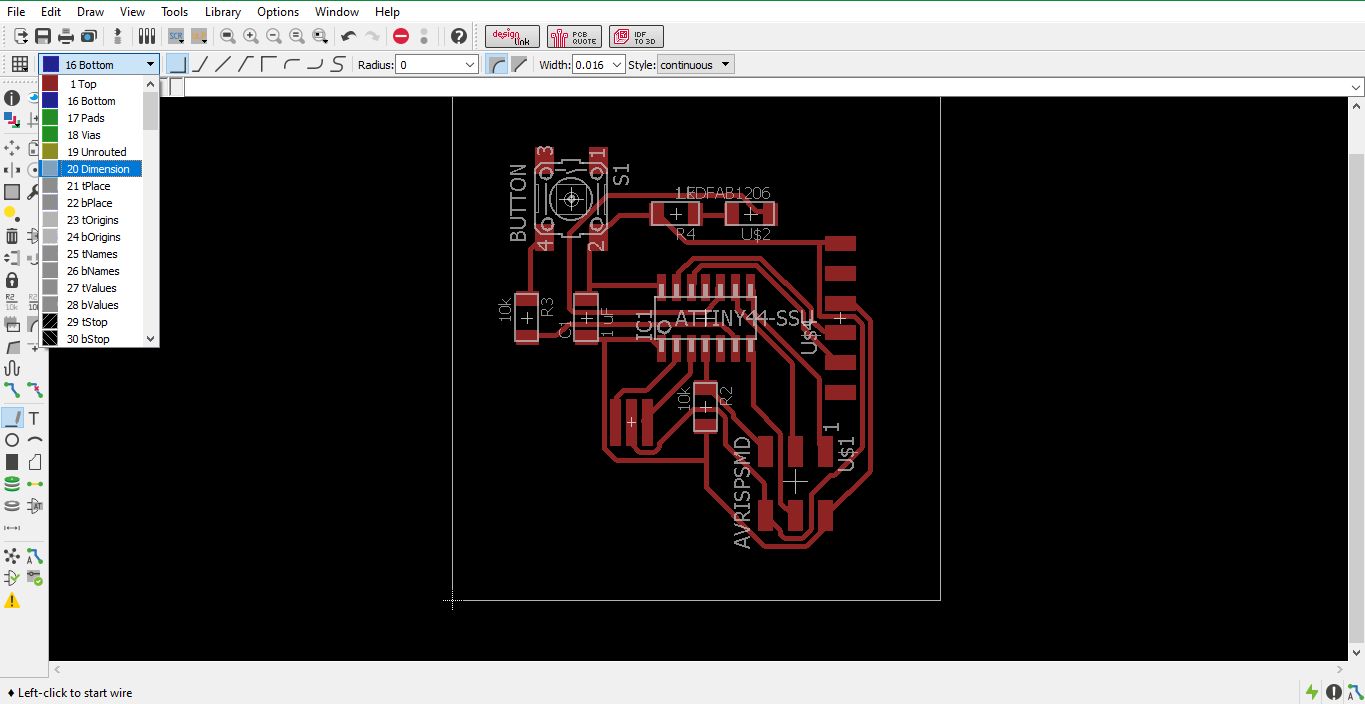Click the IDF to 3D button
Screen dimensions: 1365x704
click(x=636, y=37)
